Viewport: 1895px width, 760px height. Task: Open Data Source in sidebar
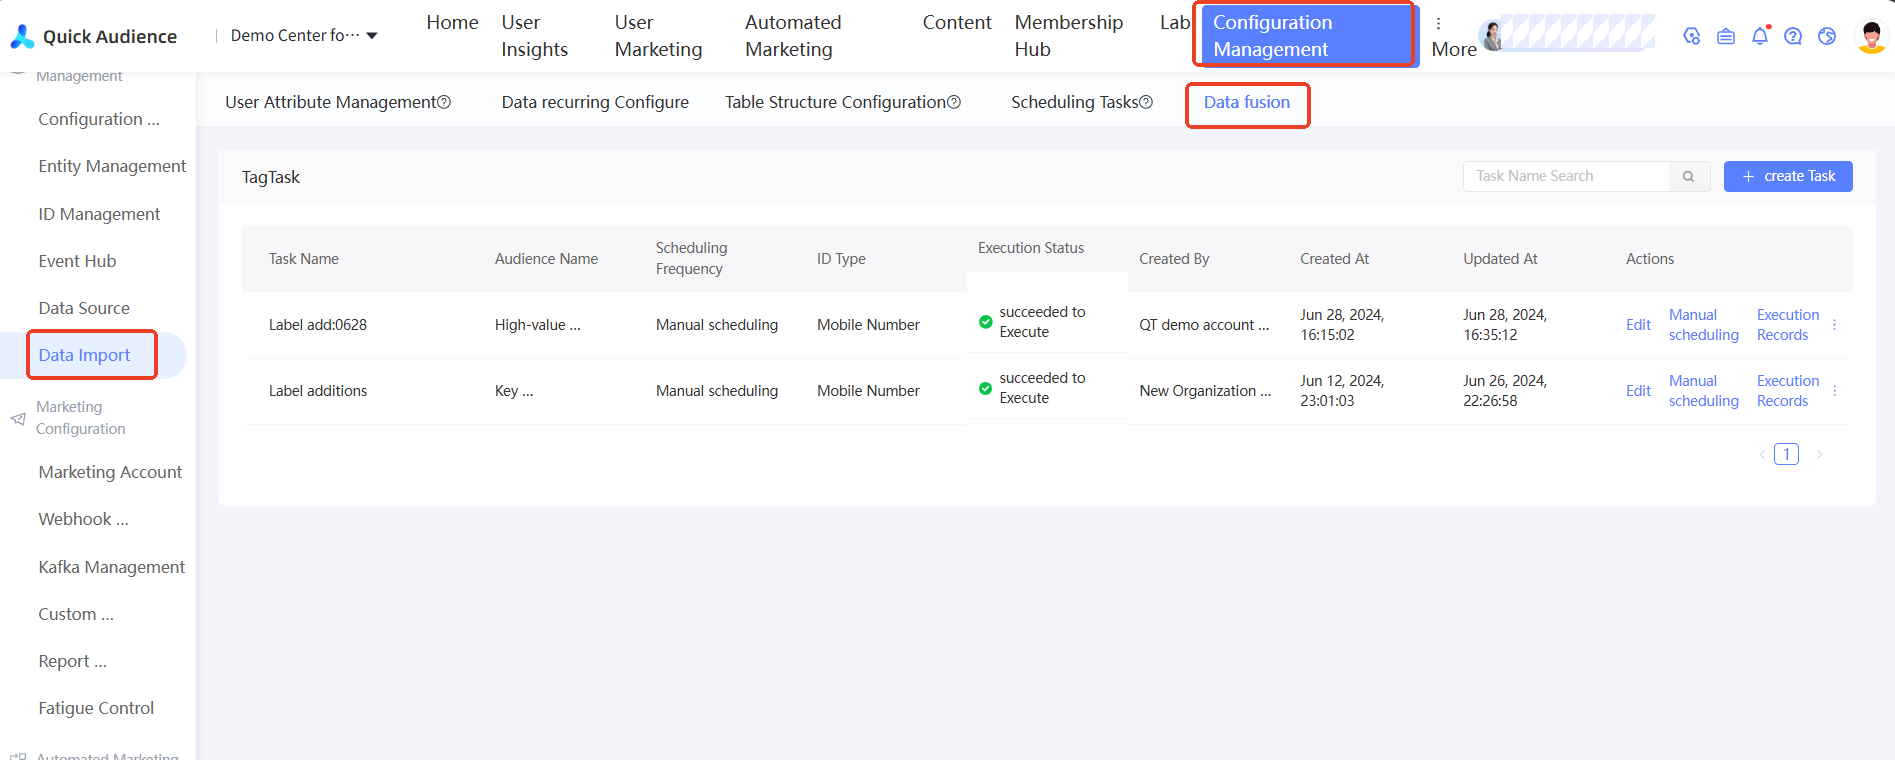click(x=84, y=308)
